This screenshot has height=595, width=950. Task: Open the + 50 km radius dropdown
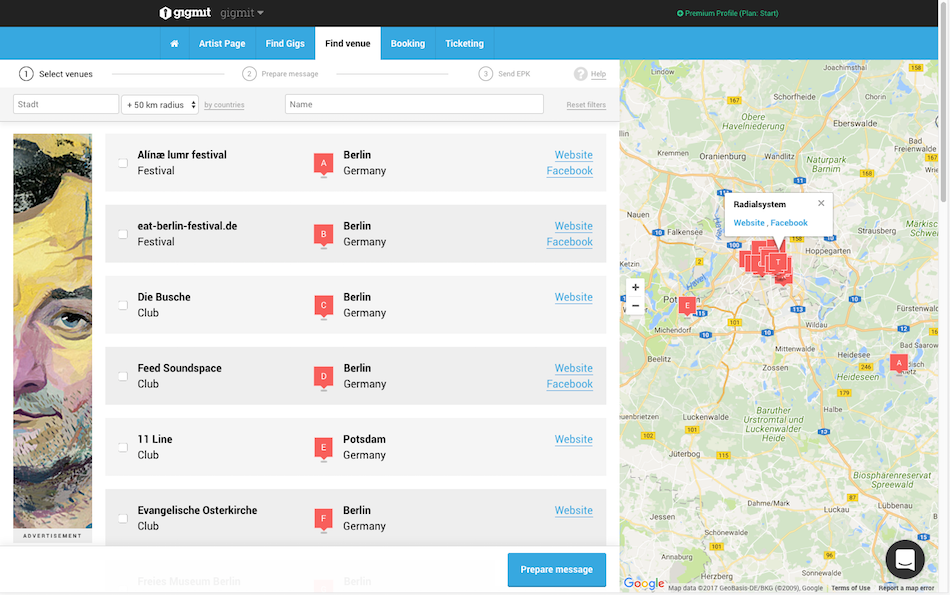[160, 105]
